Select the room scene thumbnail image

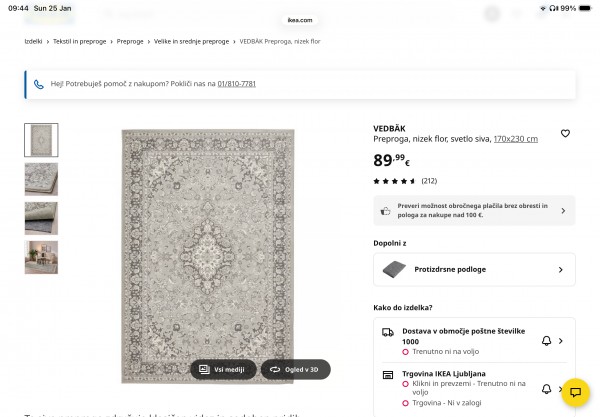tap(41, 257)
